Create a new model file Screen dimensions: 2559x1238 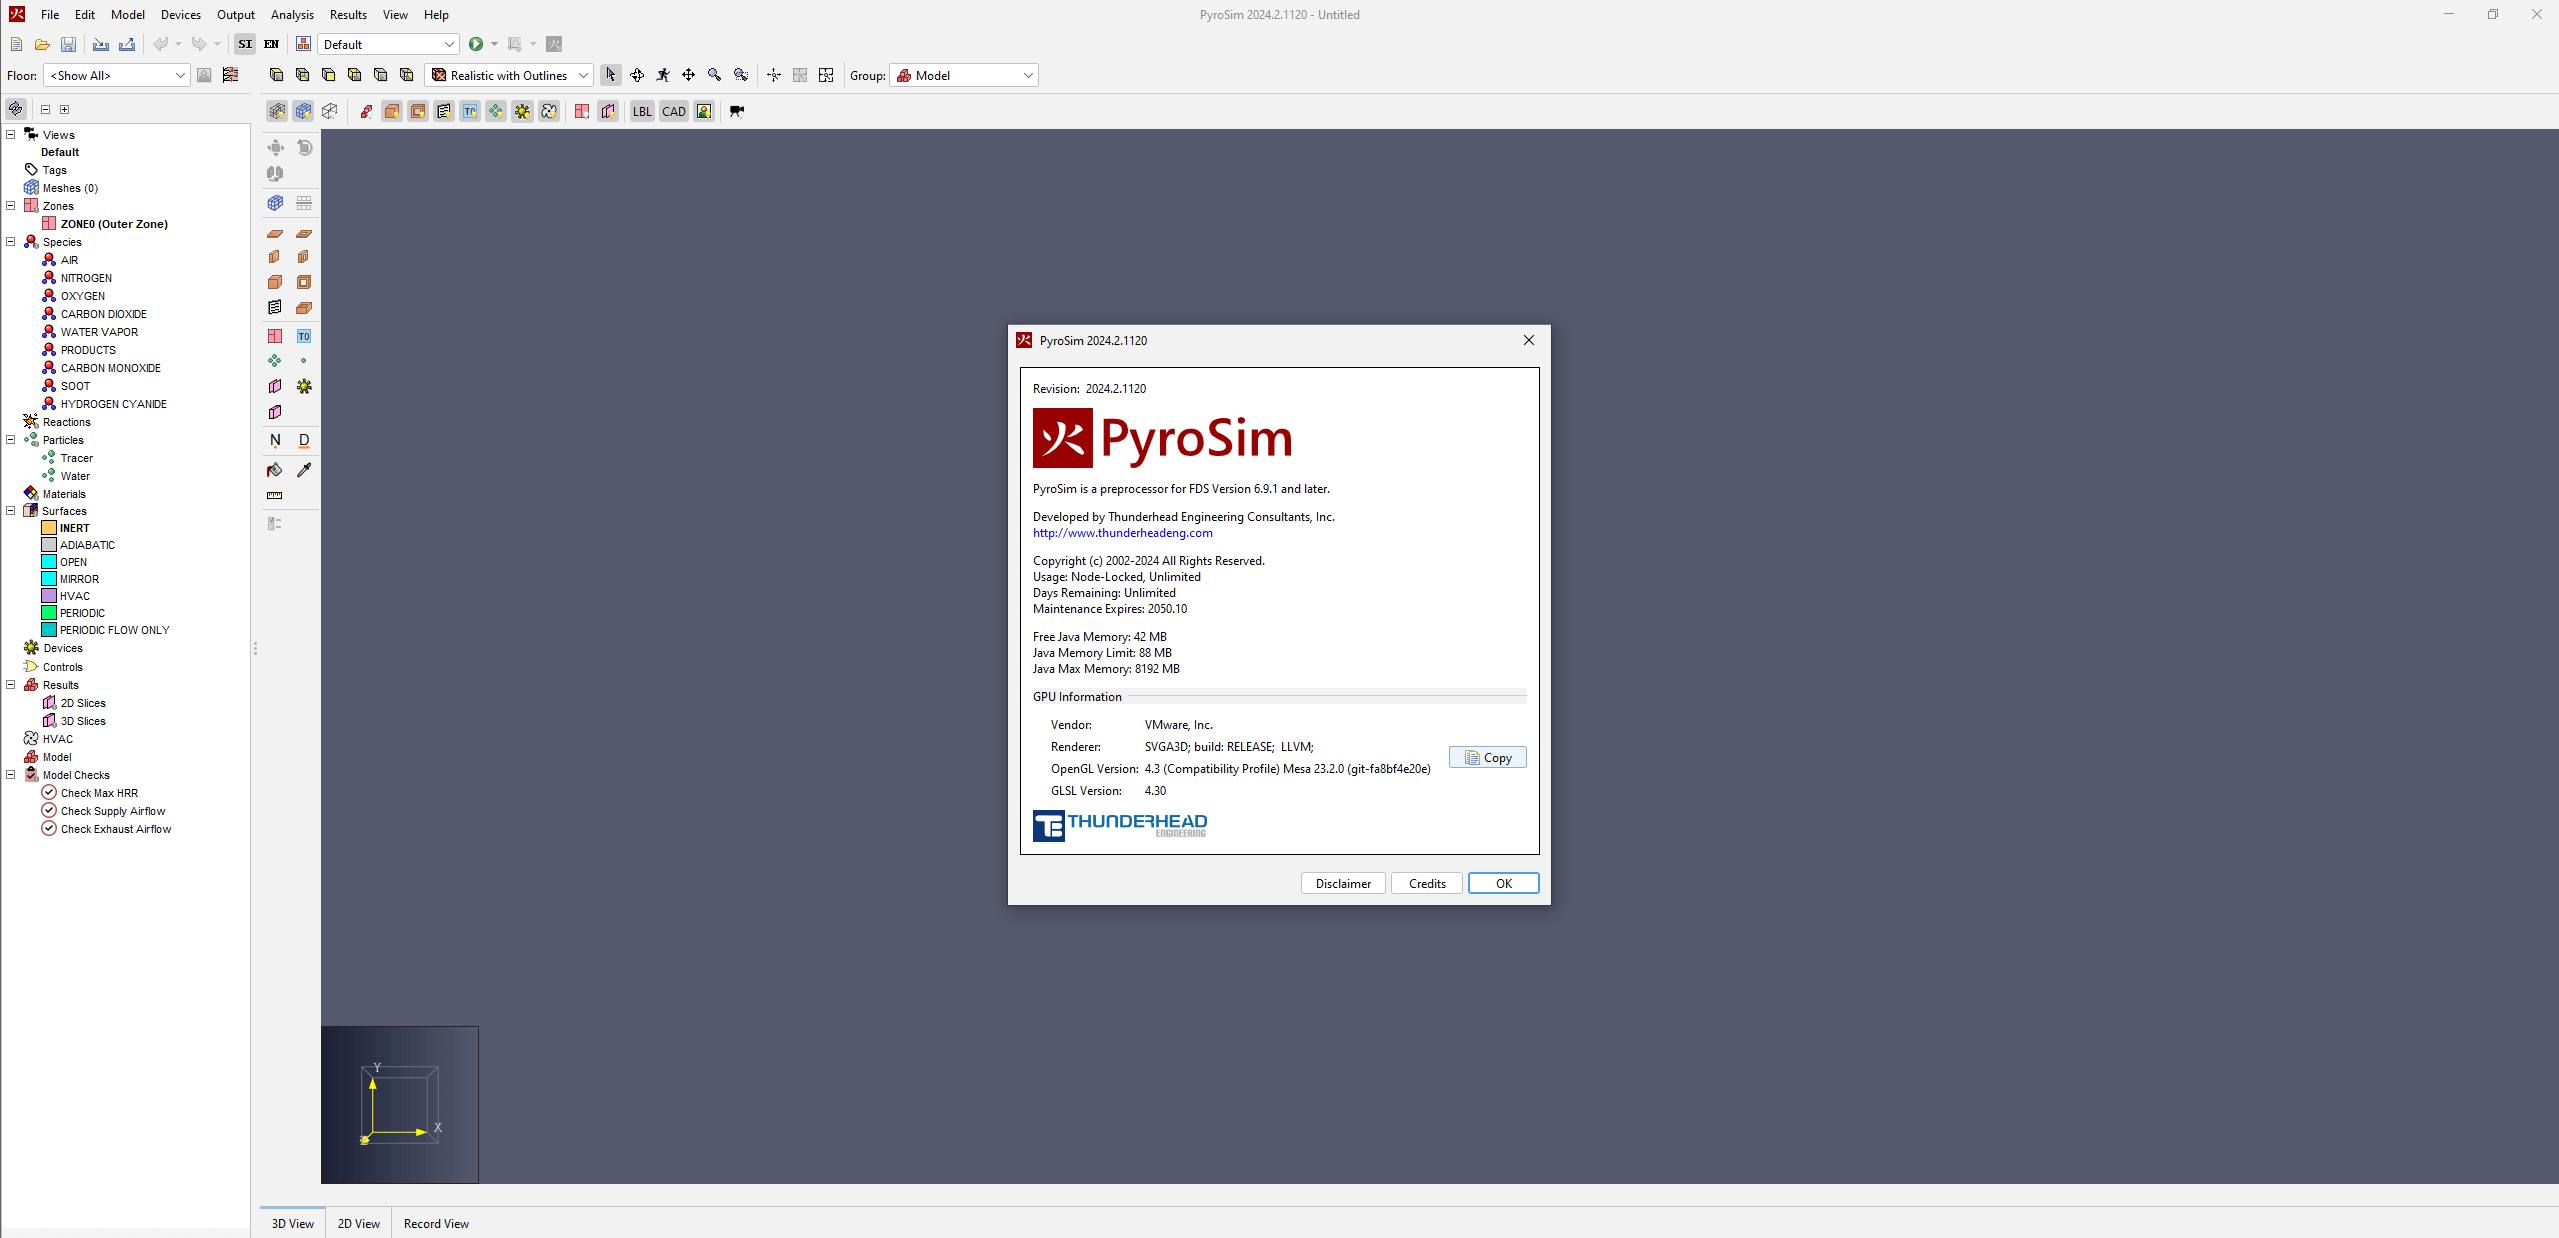coord(16,44)
